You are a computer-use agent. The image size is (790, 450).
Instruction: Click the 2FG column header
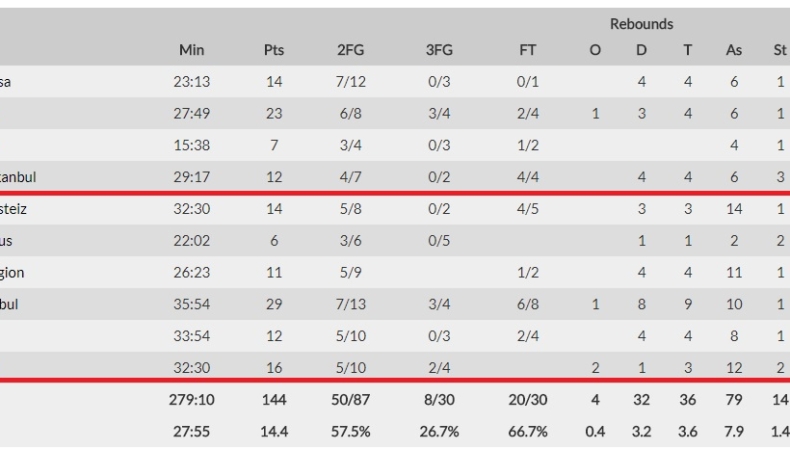tap(350, 50)
